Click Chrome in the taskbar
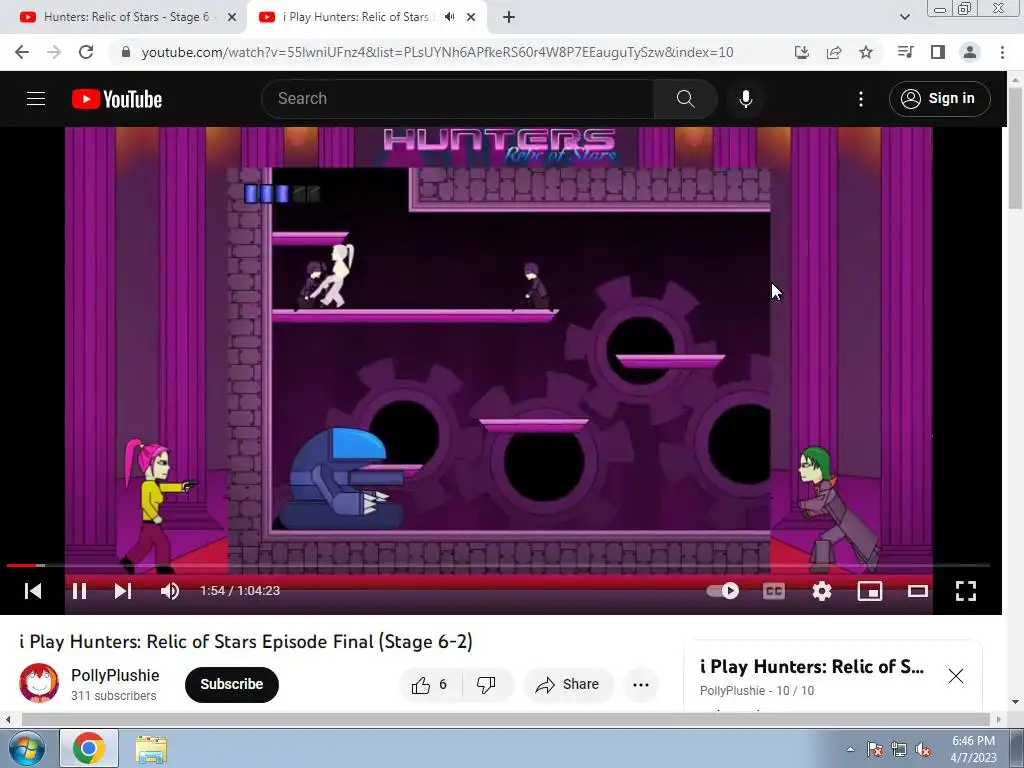Viewport: 1024px width, 768px height. [89, 748]
